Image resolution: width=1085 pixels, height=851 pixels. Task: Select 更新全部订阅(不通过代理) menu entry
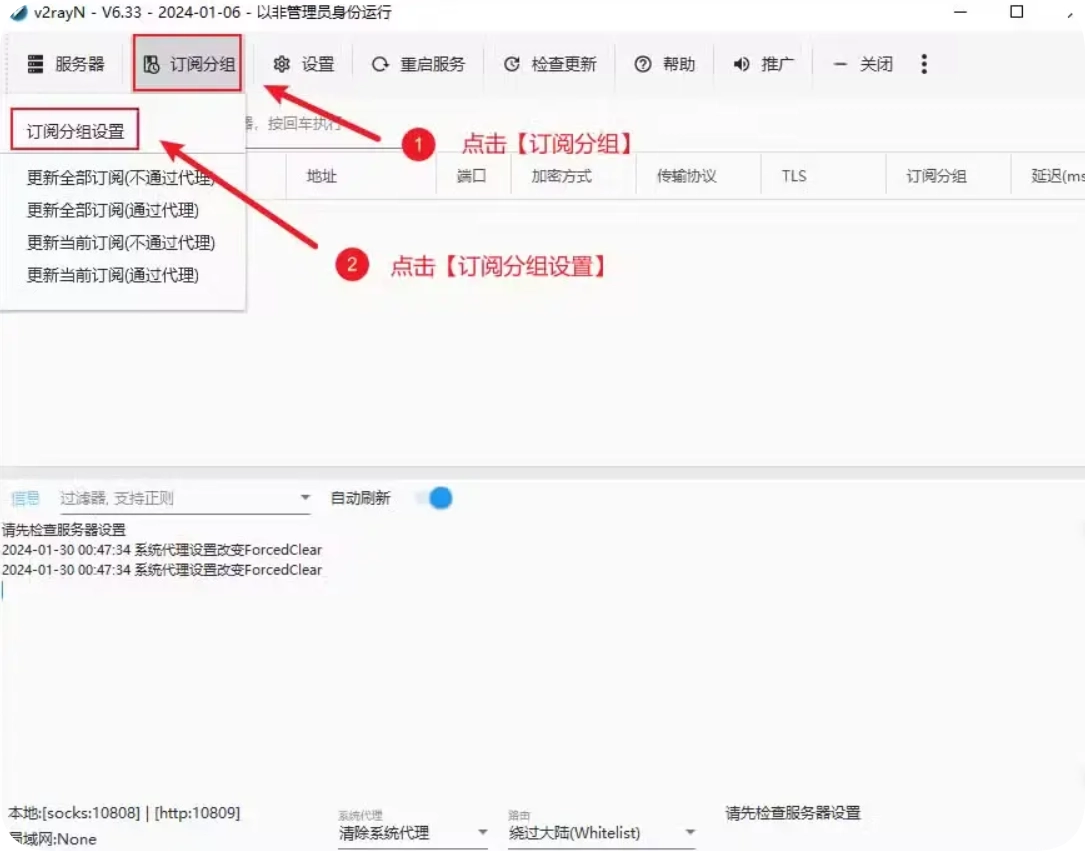pos(121,179)
